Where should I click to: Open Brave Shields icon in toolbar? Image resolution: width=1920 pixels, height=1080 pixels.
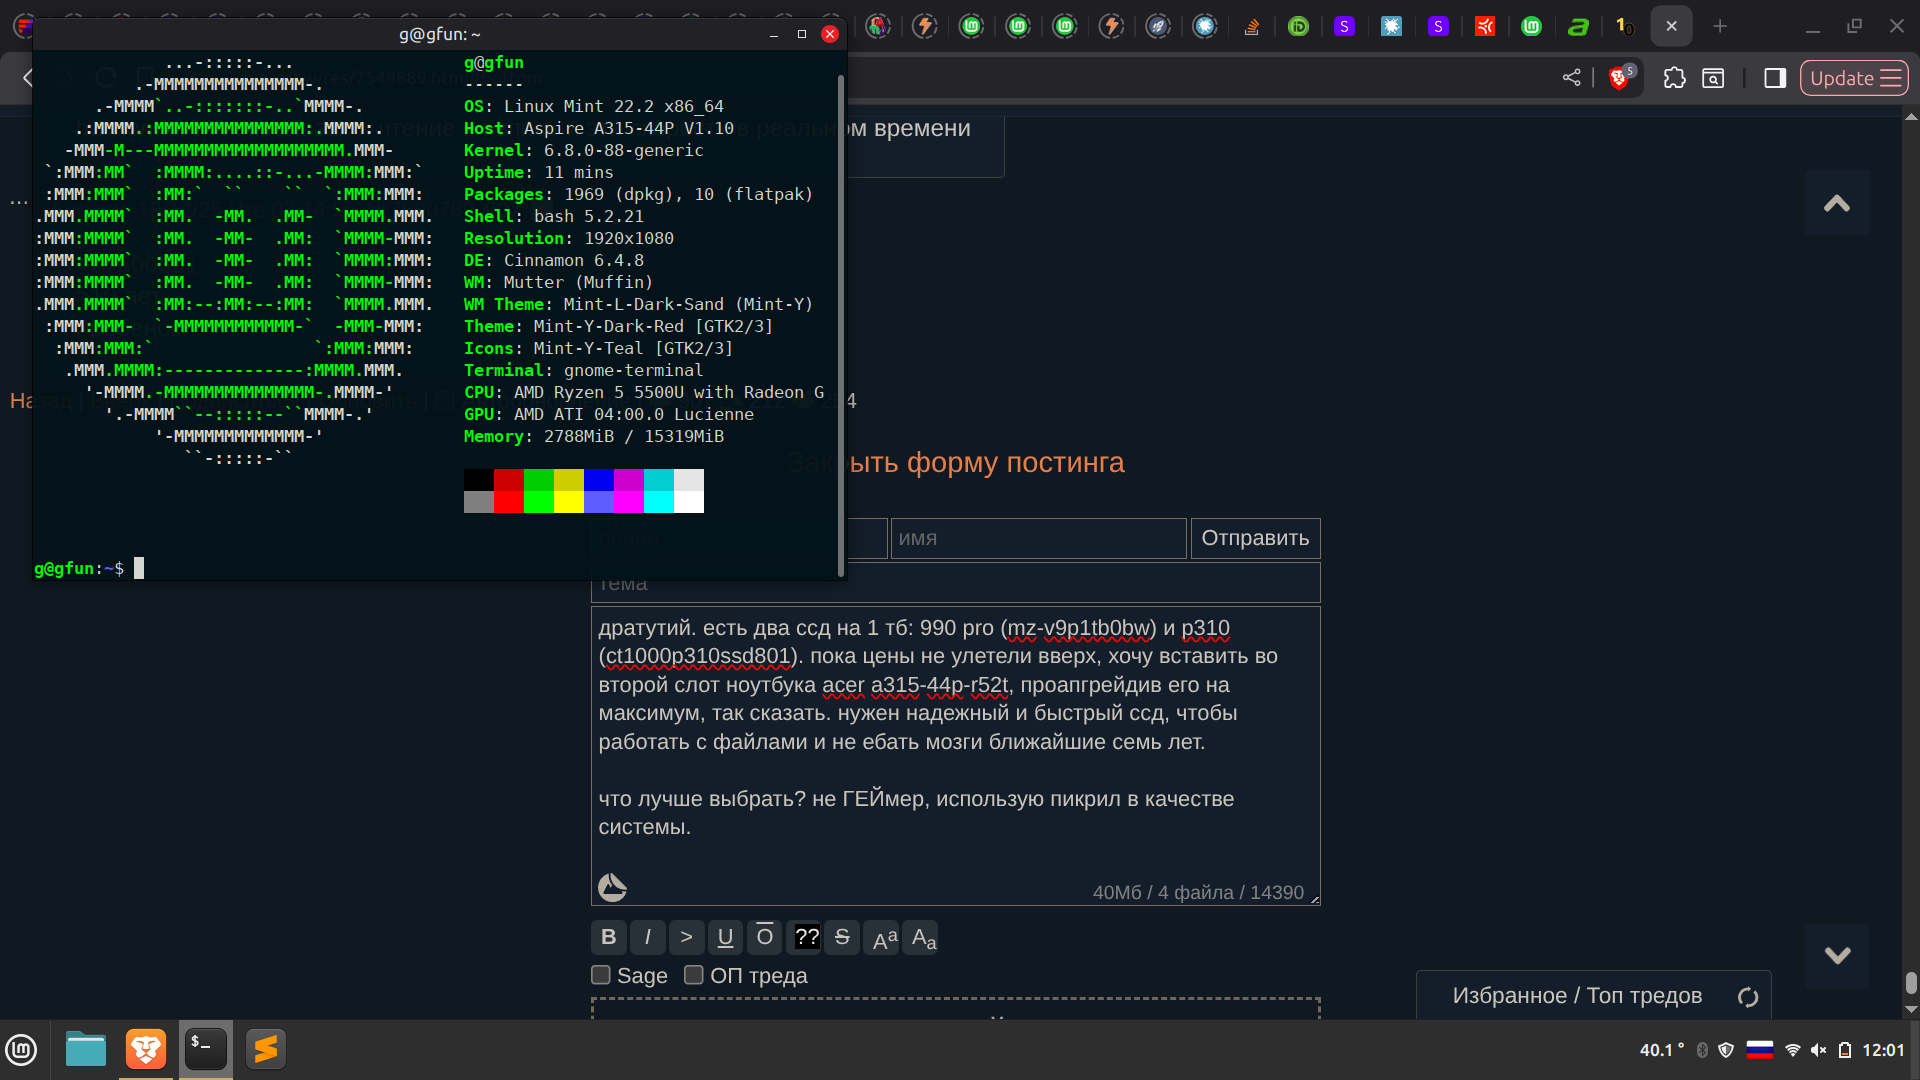(1619, 78)
